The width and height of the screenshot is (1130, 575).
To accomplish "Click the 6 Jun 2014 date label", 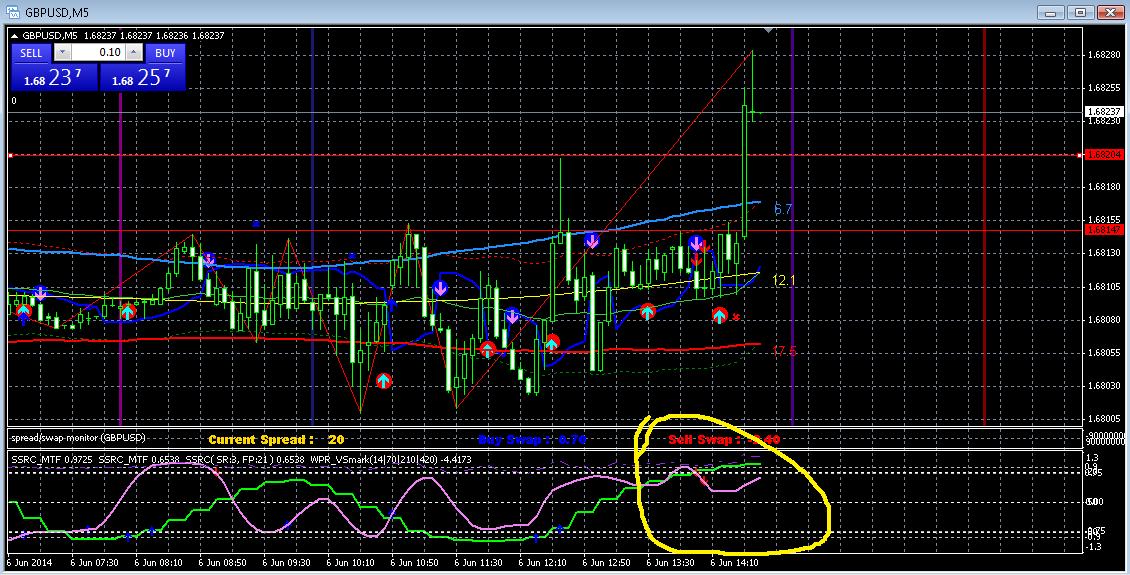I will (30, 562).
